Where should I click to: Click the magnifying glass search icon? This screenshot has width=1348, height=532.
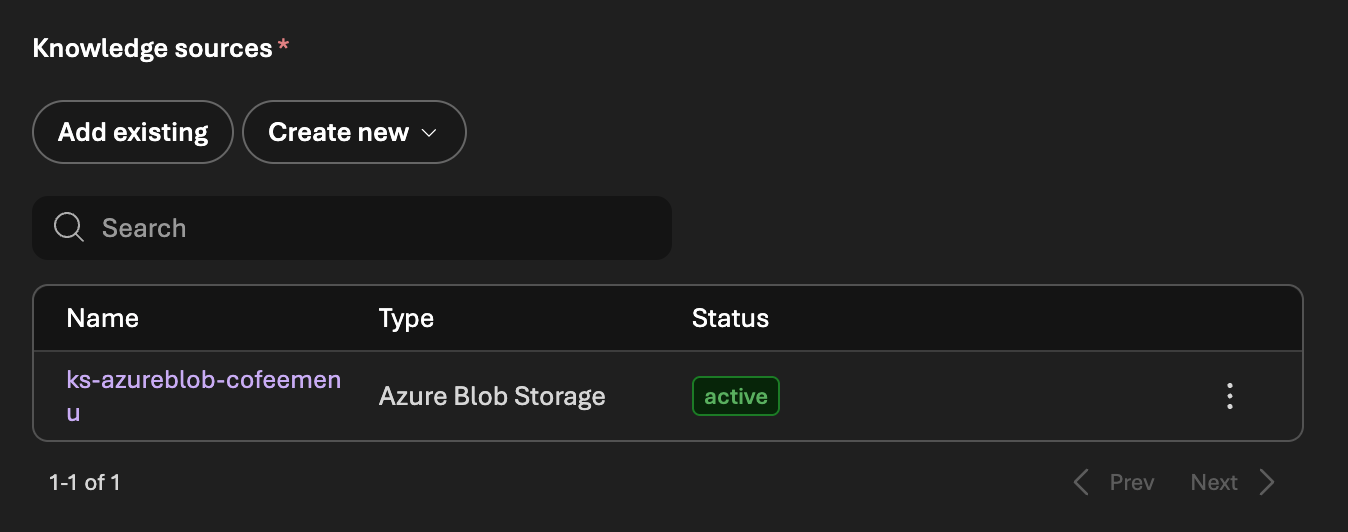69,228
